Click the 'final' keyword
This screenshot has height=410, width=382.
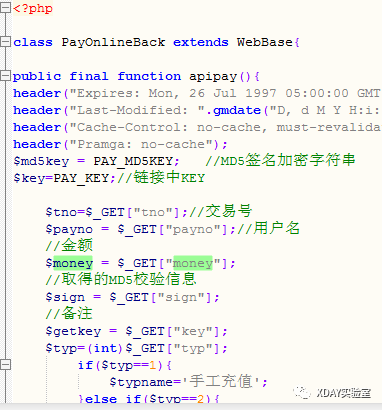[89, 76]
